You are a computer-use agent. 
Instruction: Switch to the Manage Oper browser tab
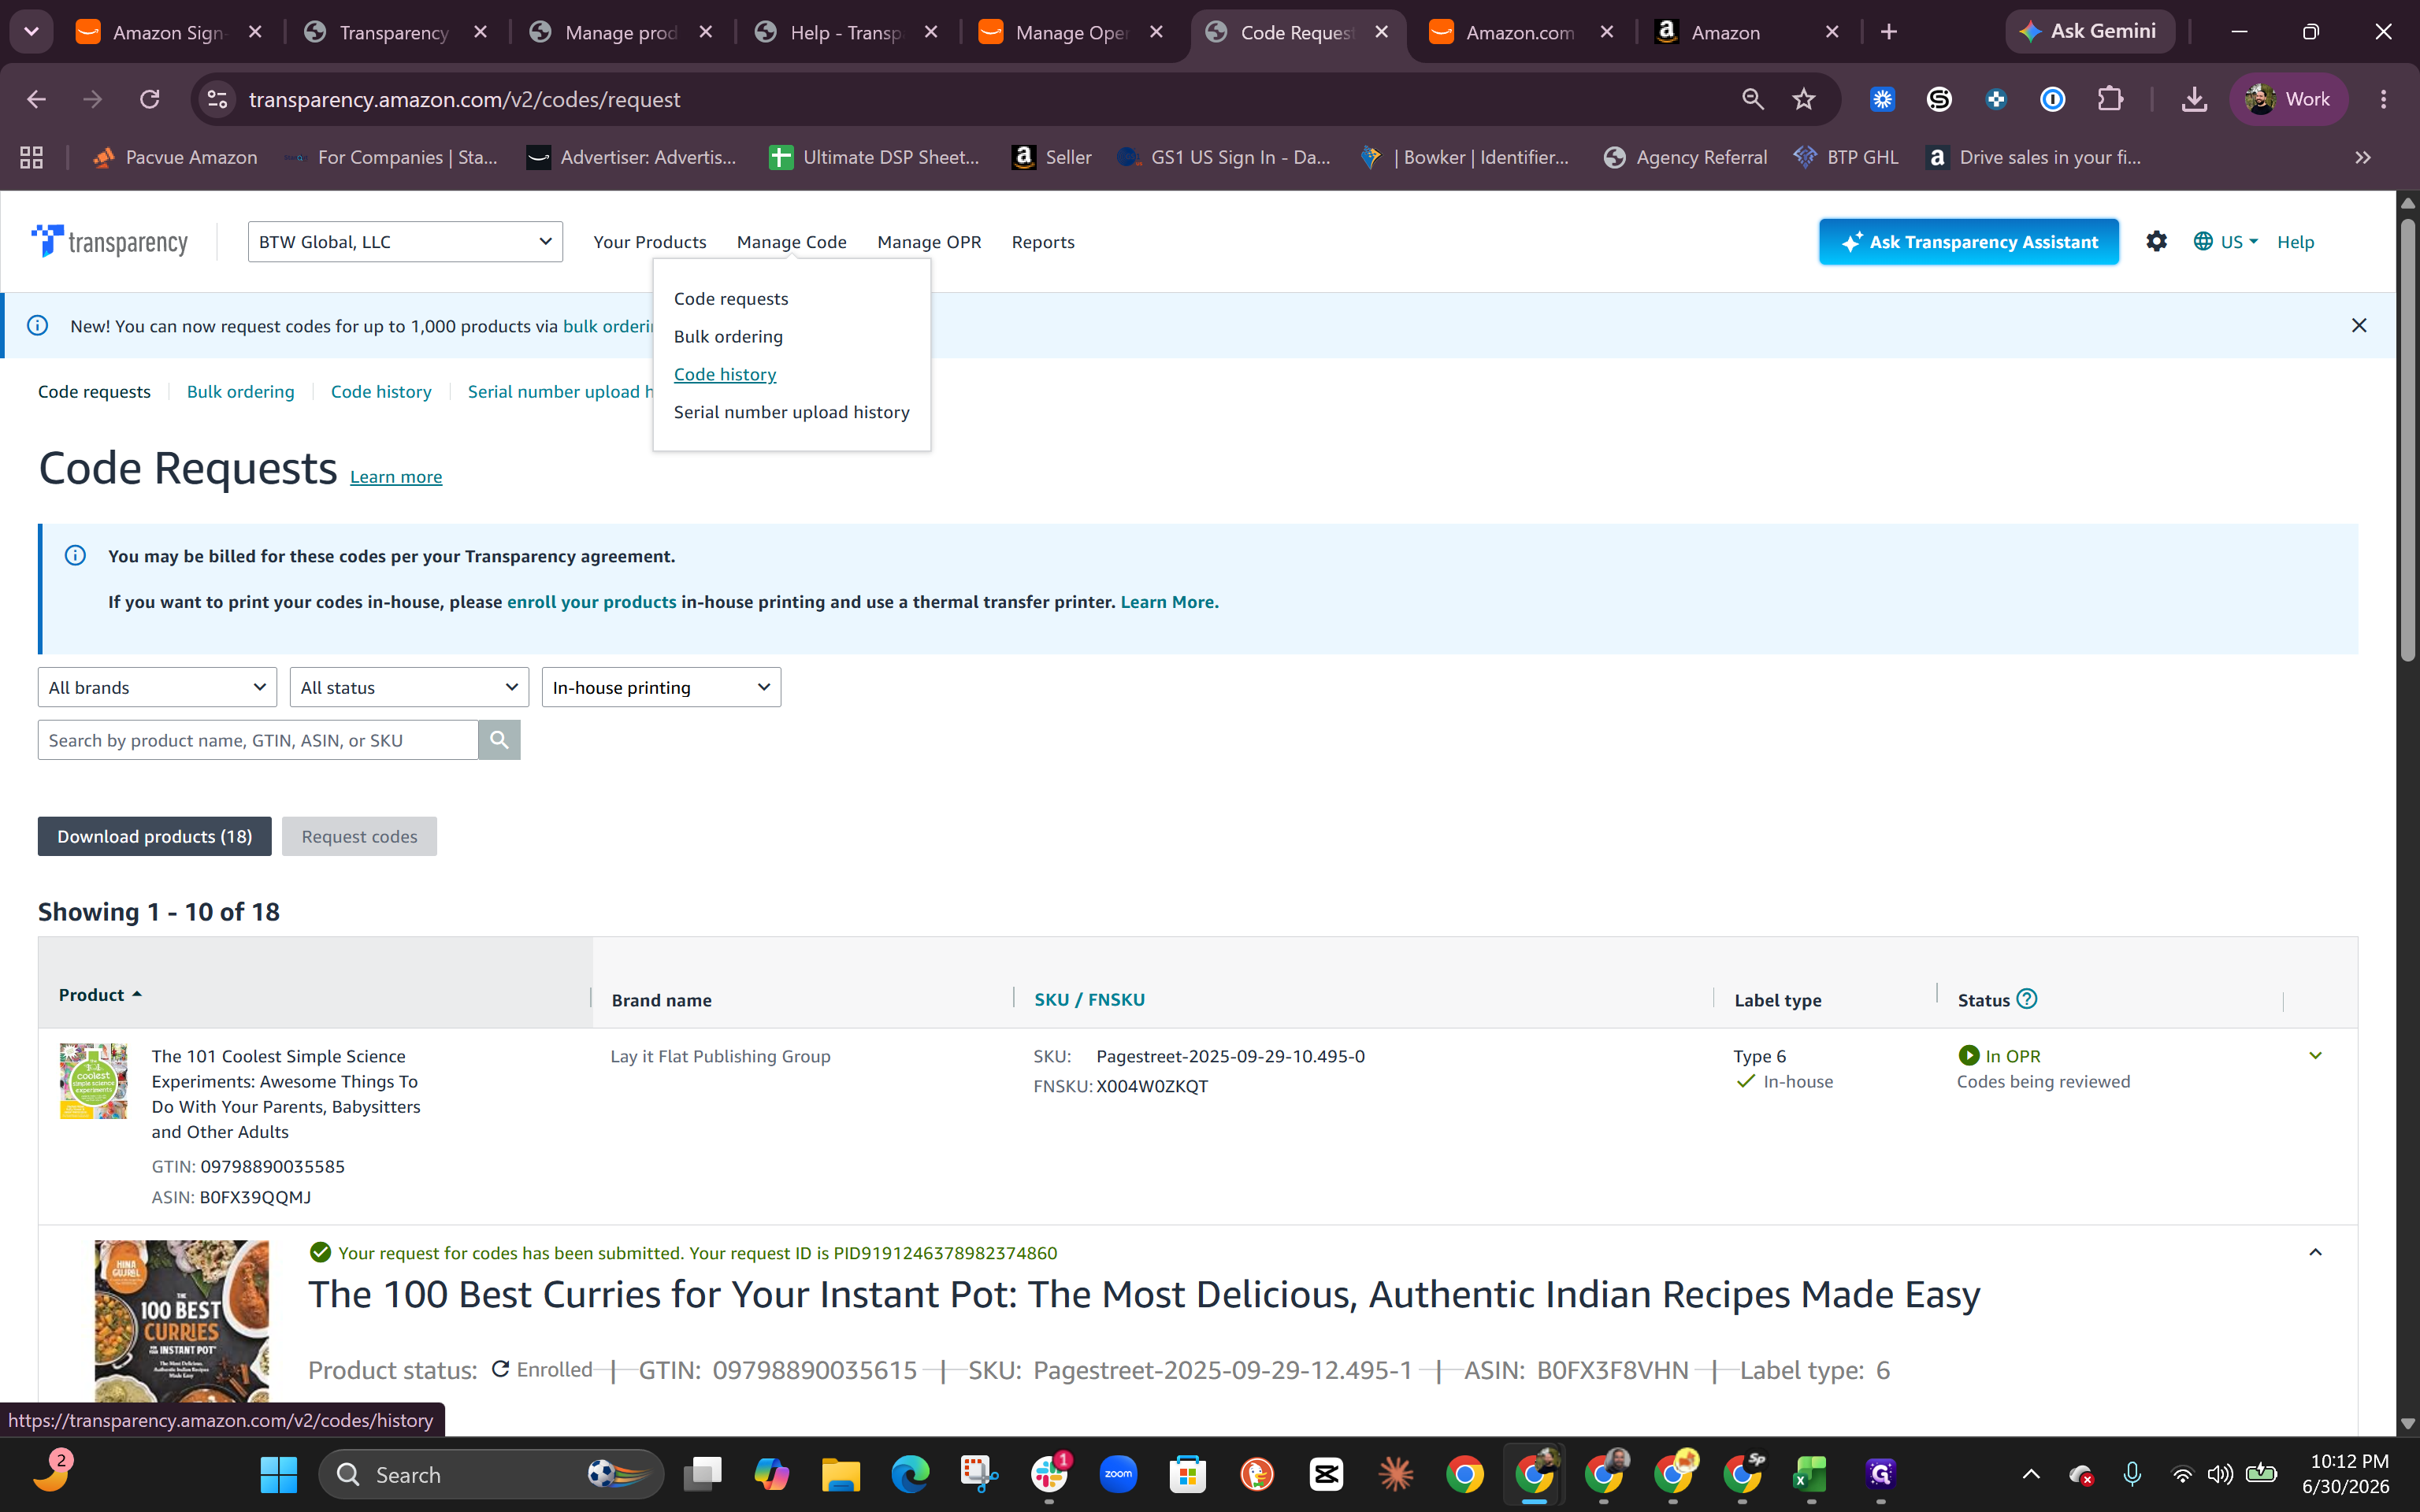[1072, 32]
